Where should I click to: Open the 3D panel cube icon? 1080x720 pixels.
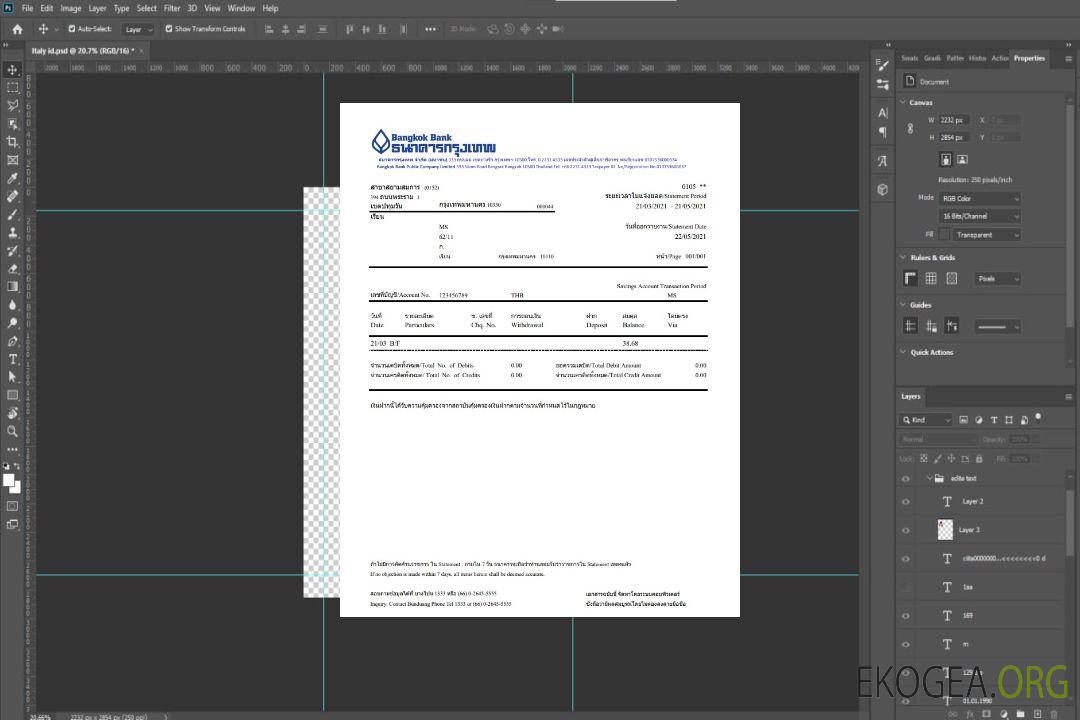point(883,189)
